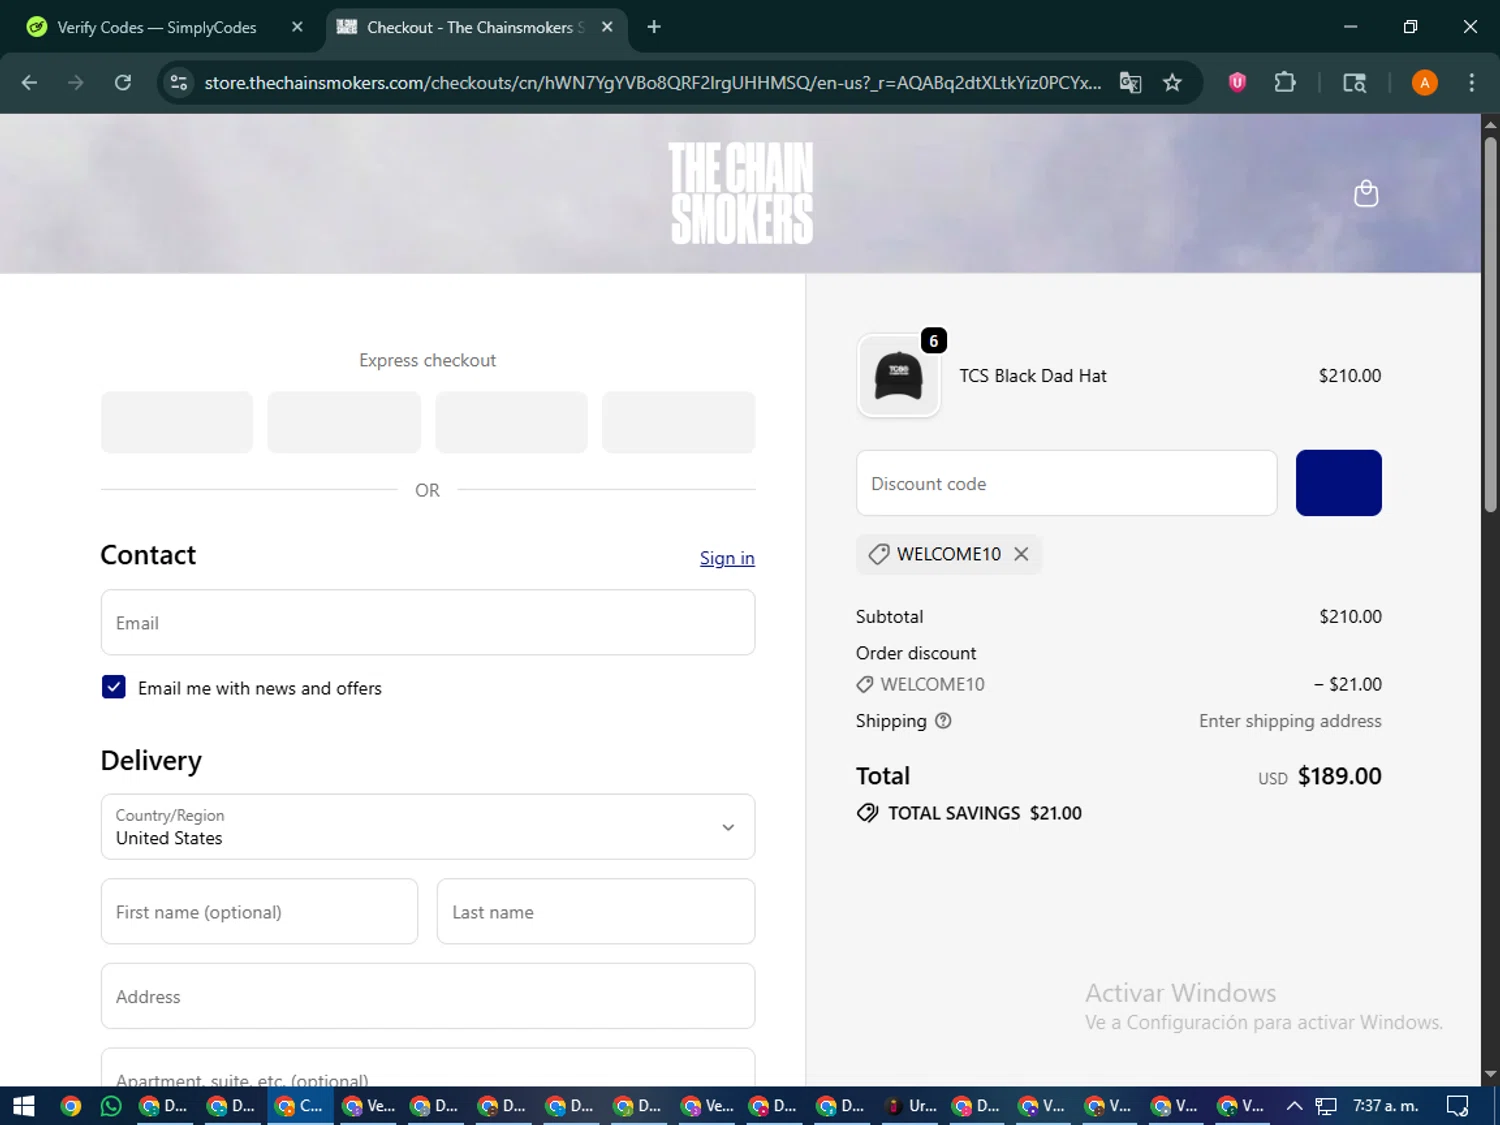
Task: Show hidden system tray icons
Action: pyautogui.click(x=1294, y=1106)
